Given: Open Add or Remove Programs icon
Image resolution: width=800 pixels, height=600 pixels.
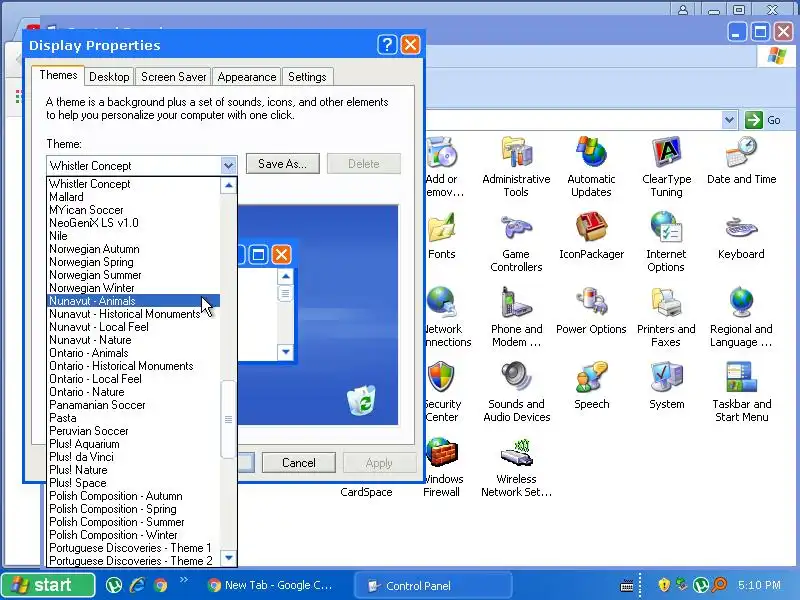Looking at the screenshot, I should pyautogui.click(x=443, y=167).
